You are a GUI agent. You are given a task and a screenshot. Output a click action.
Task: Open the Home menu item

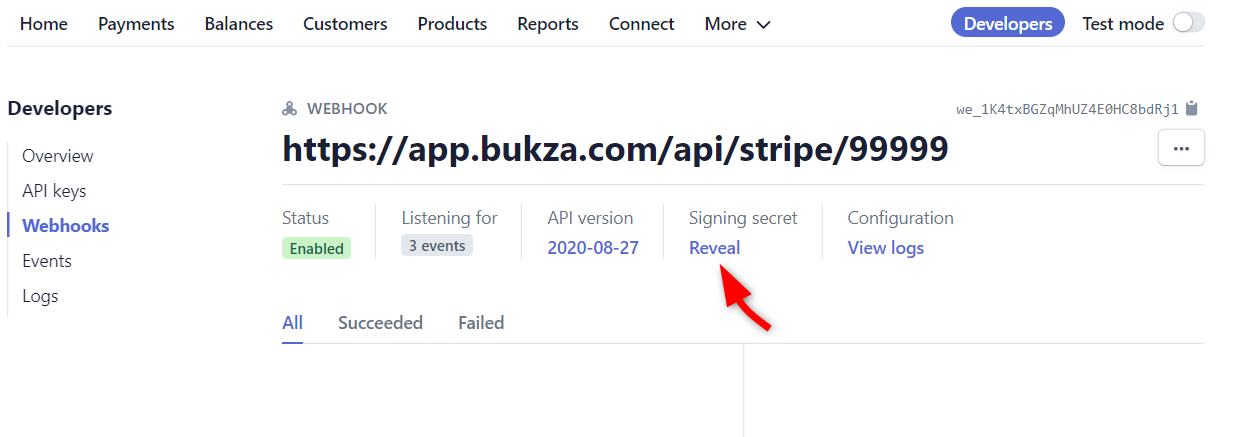point(44,24)
